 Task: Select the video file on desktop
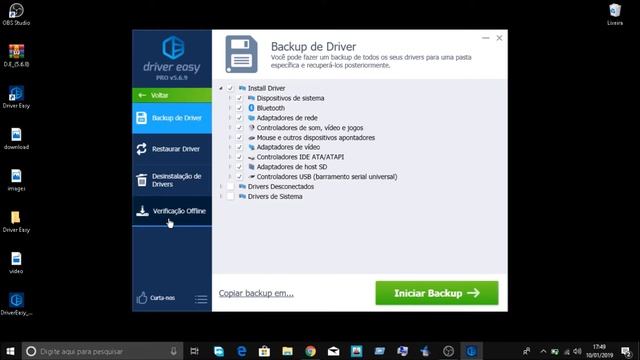click(x=16, y=262)
